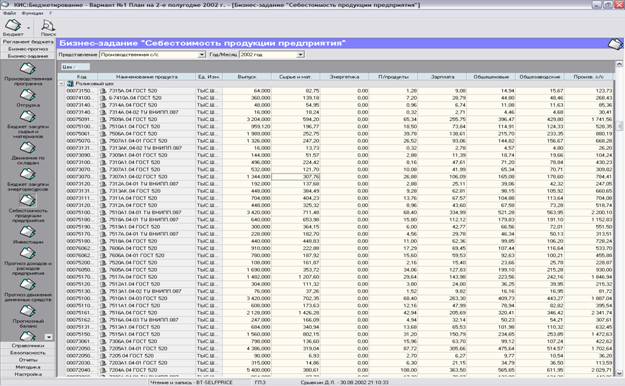Open the Файл menu

[x=10, y=13]
